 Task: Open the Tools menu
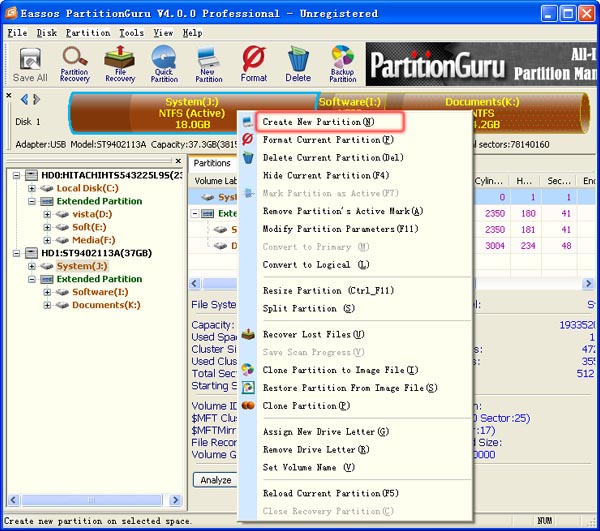[131, 33]
